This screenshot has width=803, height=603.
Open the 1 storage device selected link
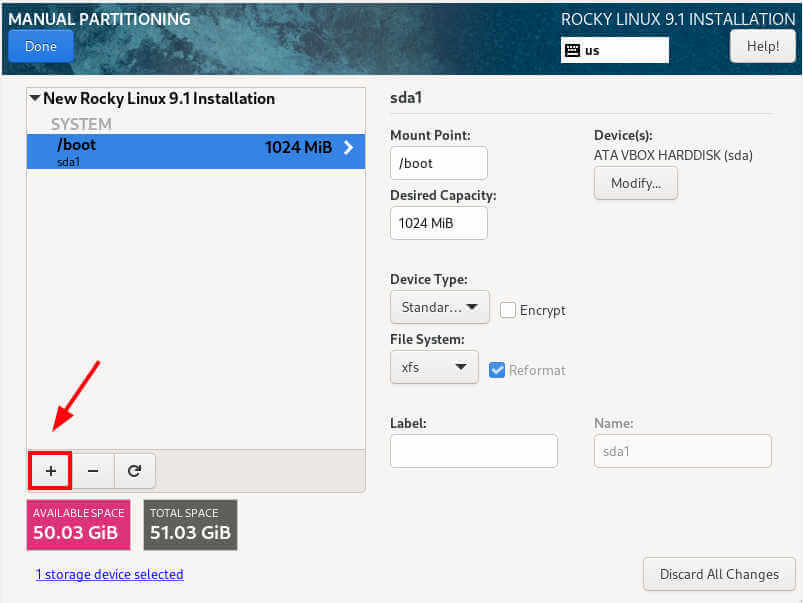[x=110, y=574]
